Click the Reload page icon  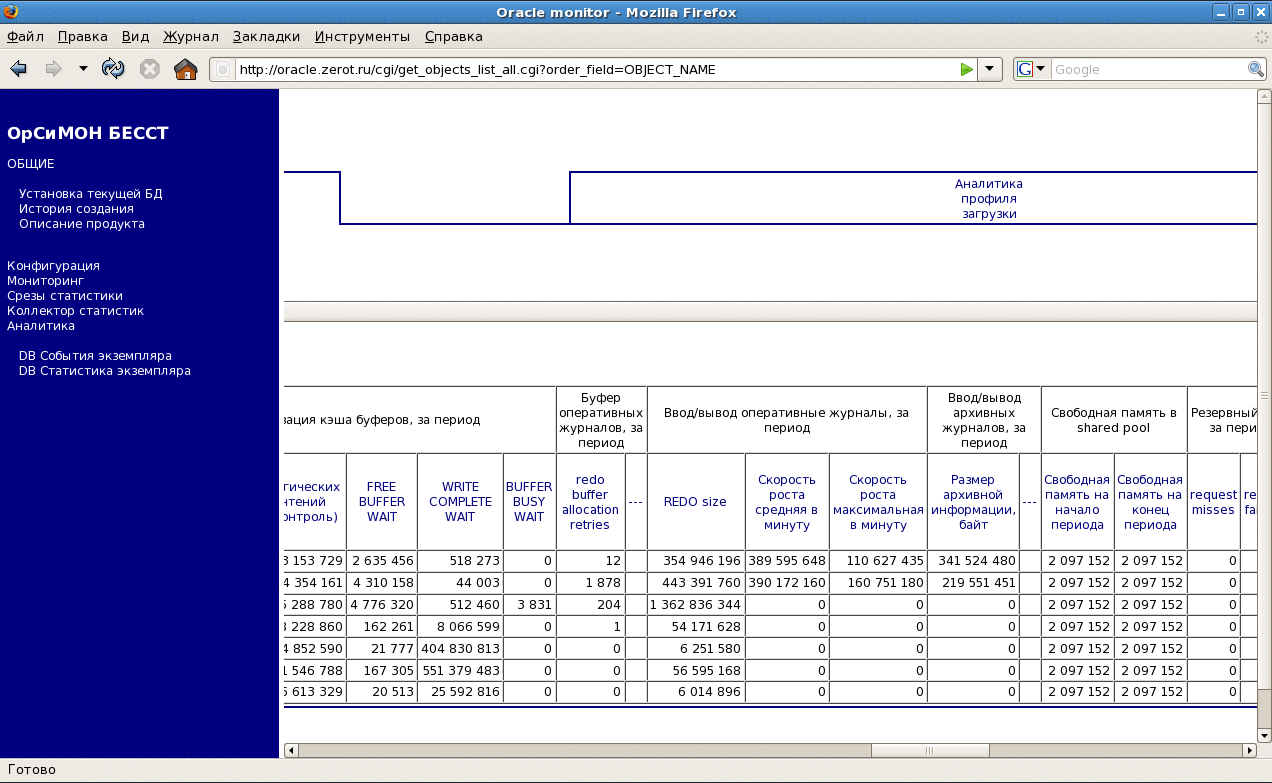click(113, 69)
